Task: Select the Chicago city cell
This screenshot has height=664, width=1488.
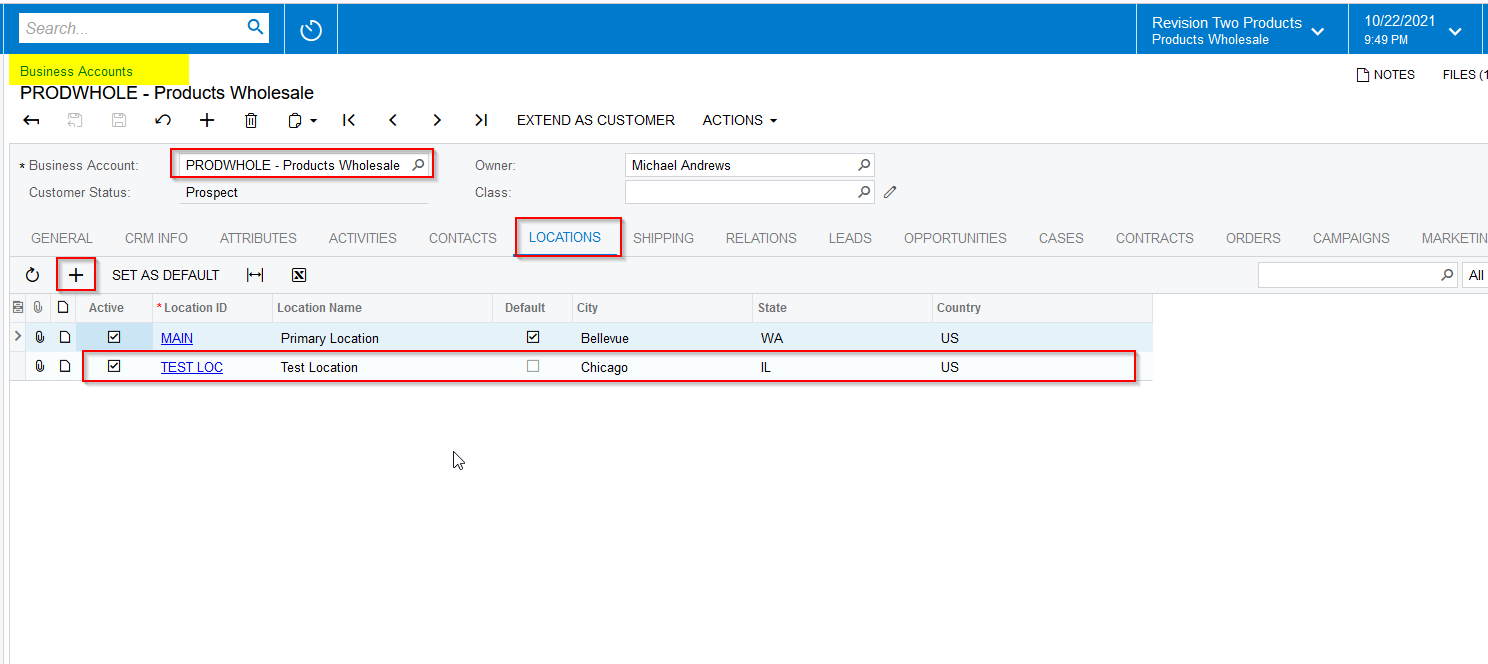Action: [x=662, y=367]
